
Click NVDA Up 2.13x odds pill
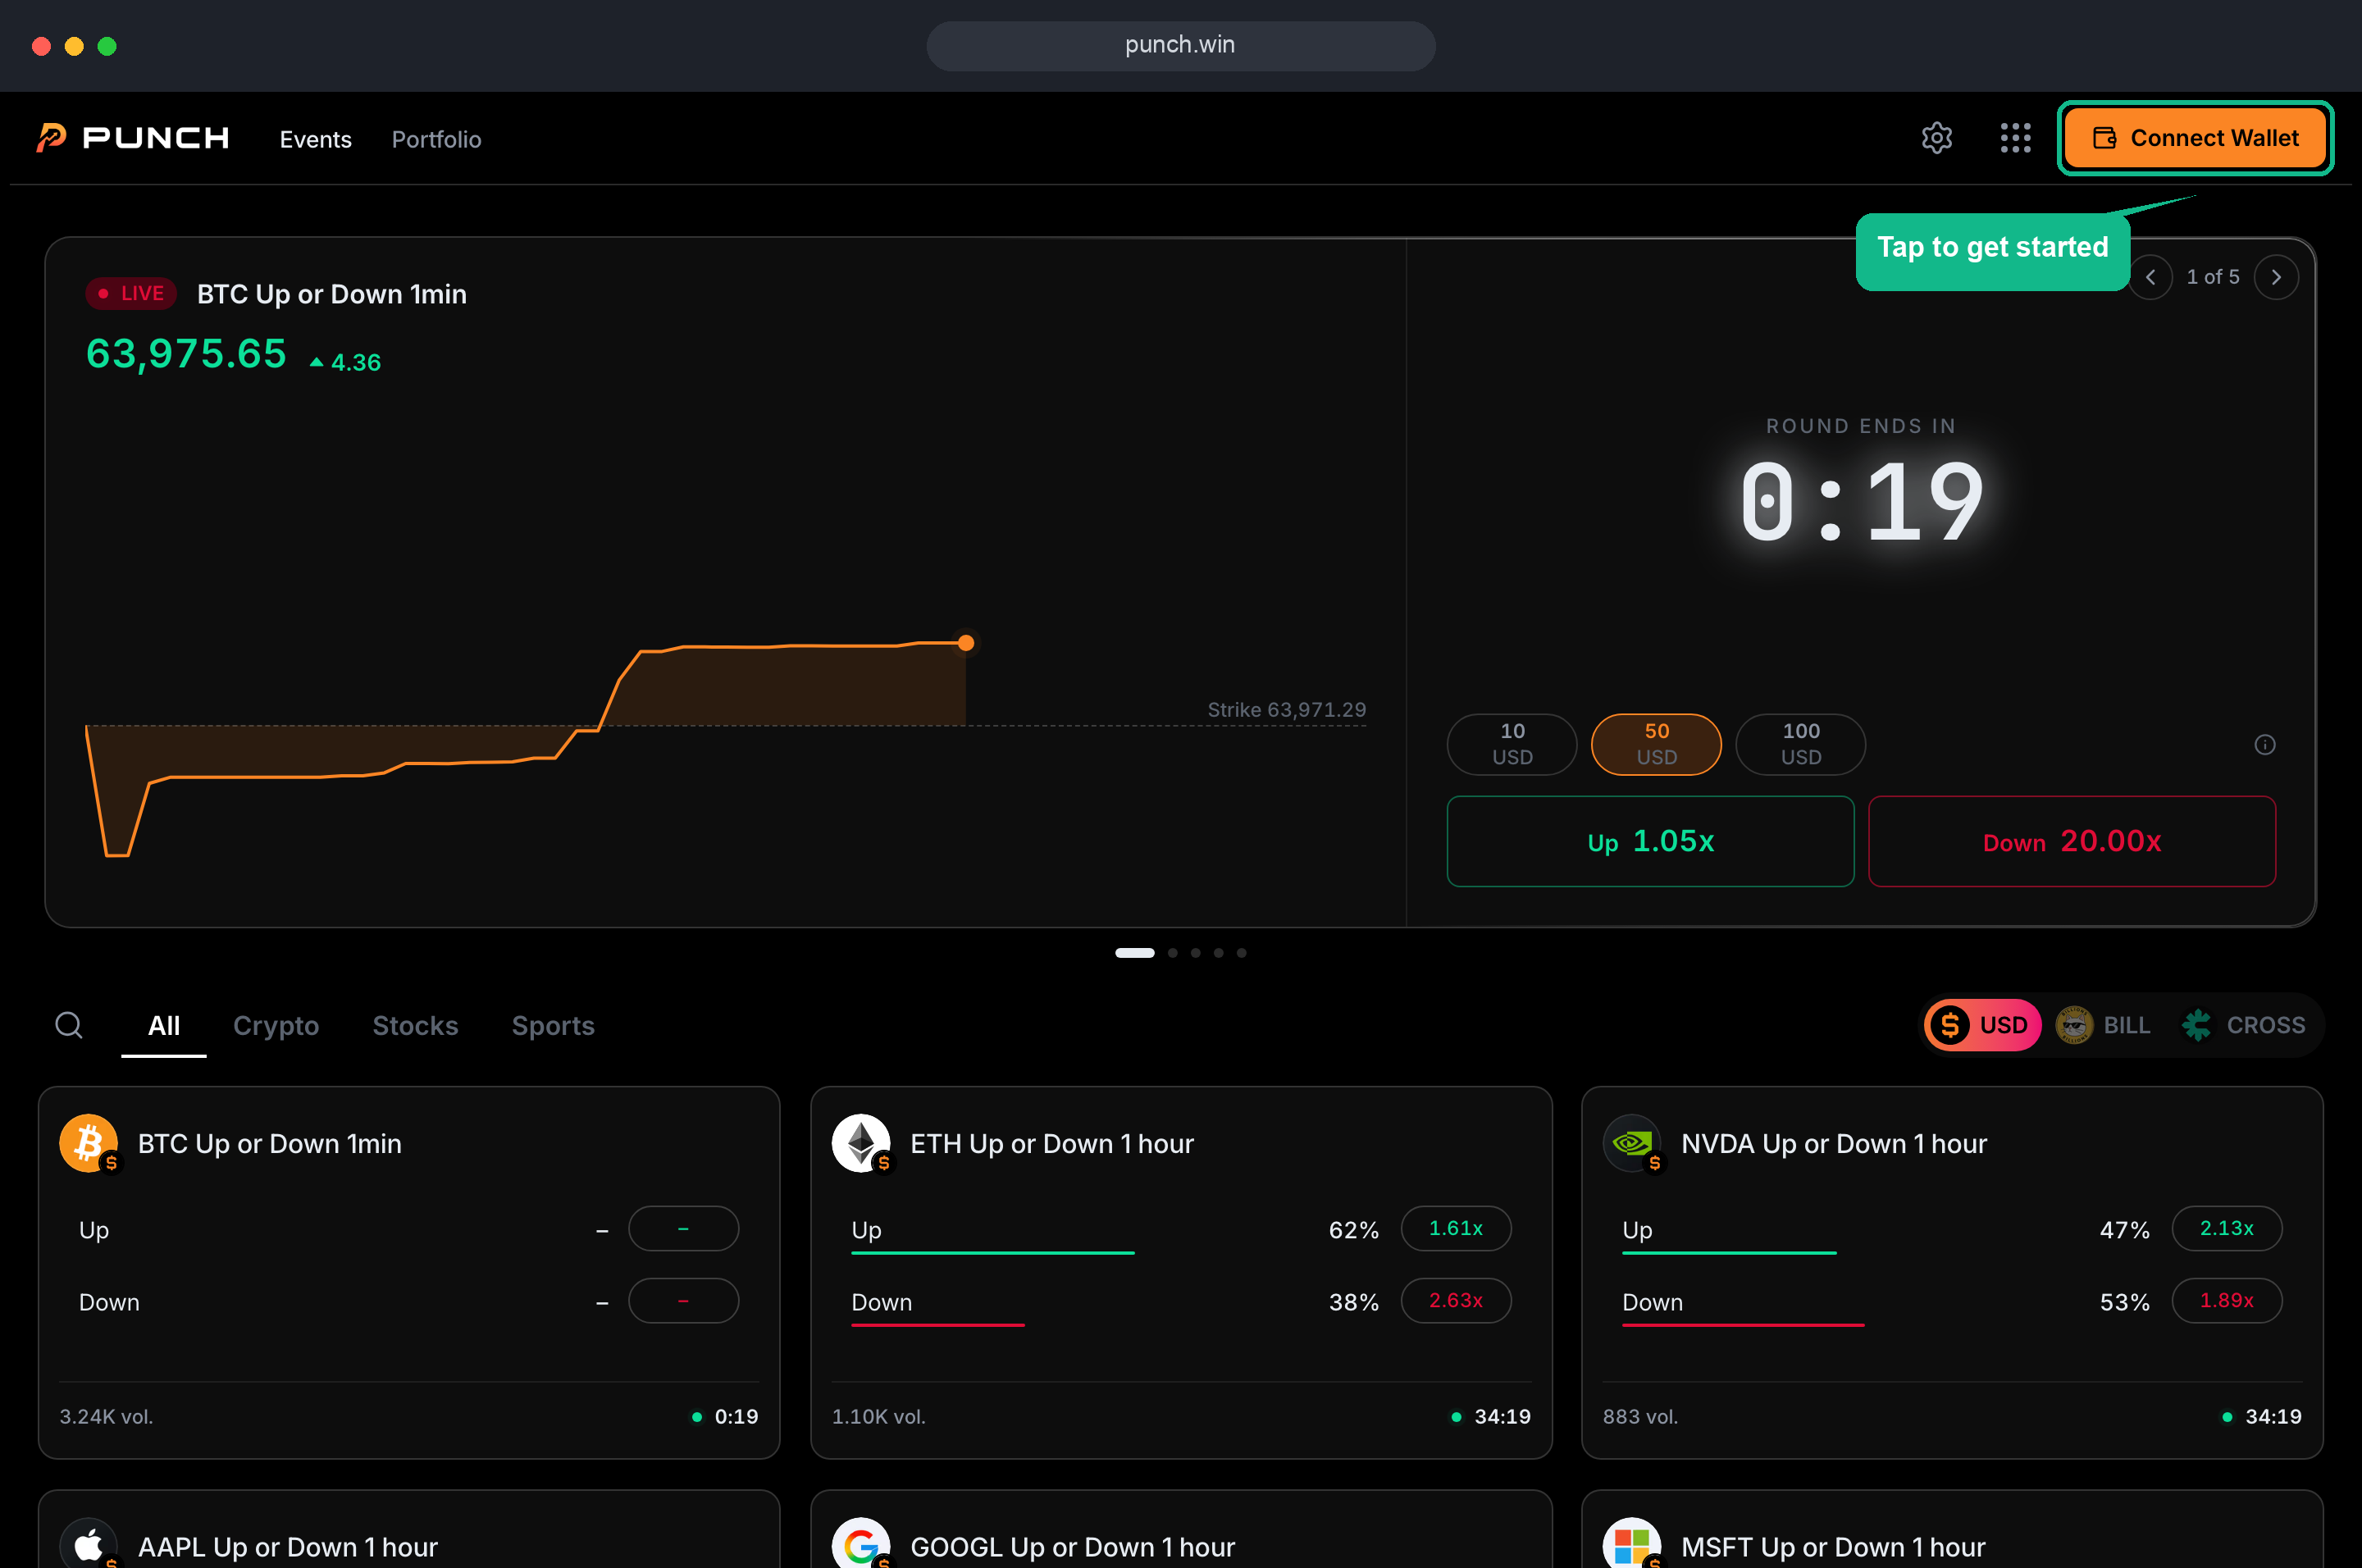click(2227, 1228)
